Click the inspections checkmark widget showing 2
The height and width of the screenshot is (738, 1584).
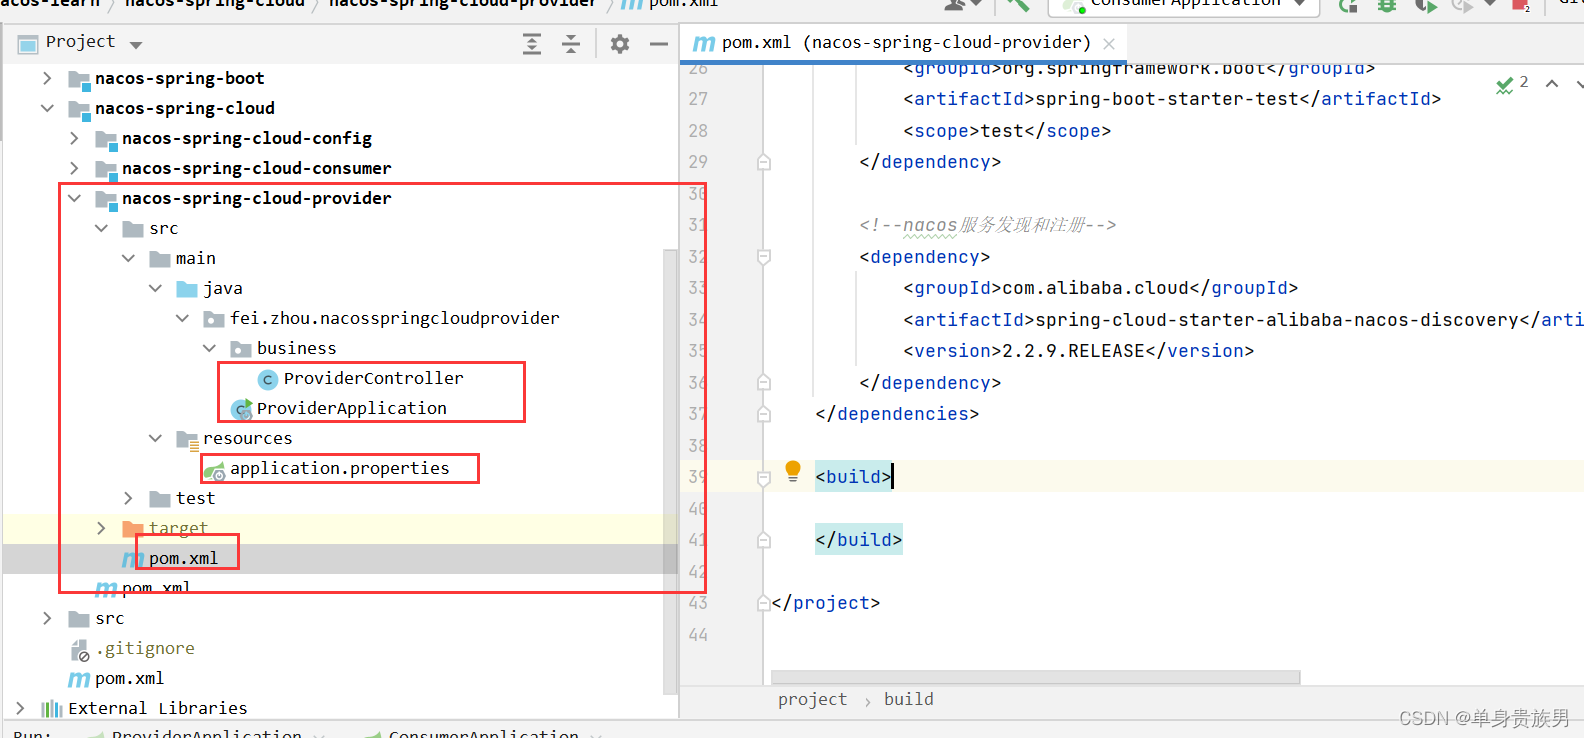[x=1511, y=84]
